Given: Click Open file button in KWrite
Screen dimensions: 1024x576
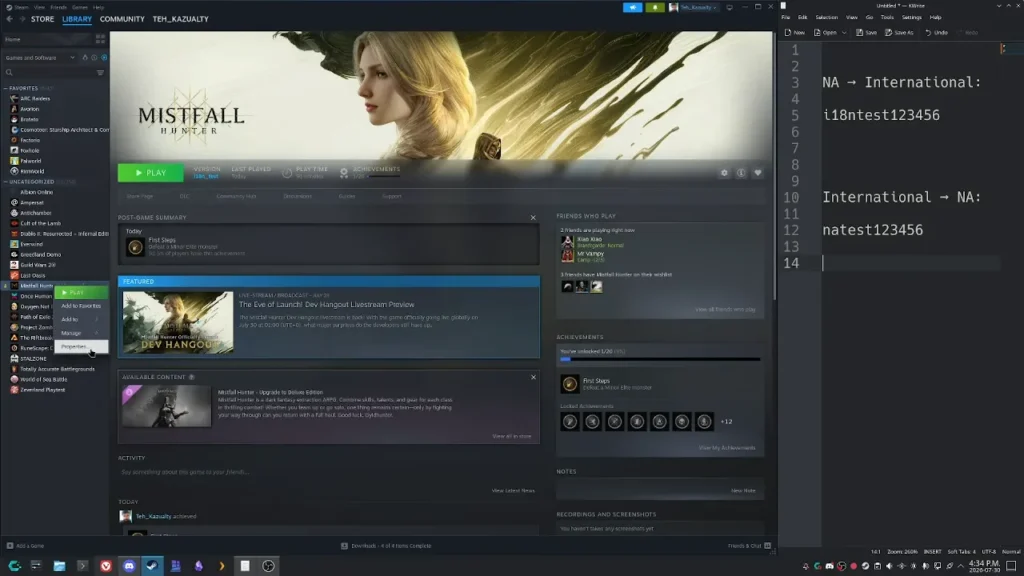Looking at the screenshot, I should (825, 33).
